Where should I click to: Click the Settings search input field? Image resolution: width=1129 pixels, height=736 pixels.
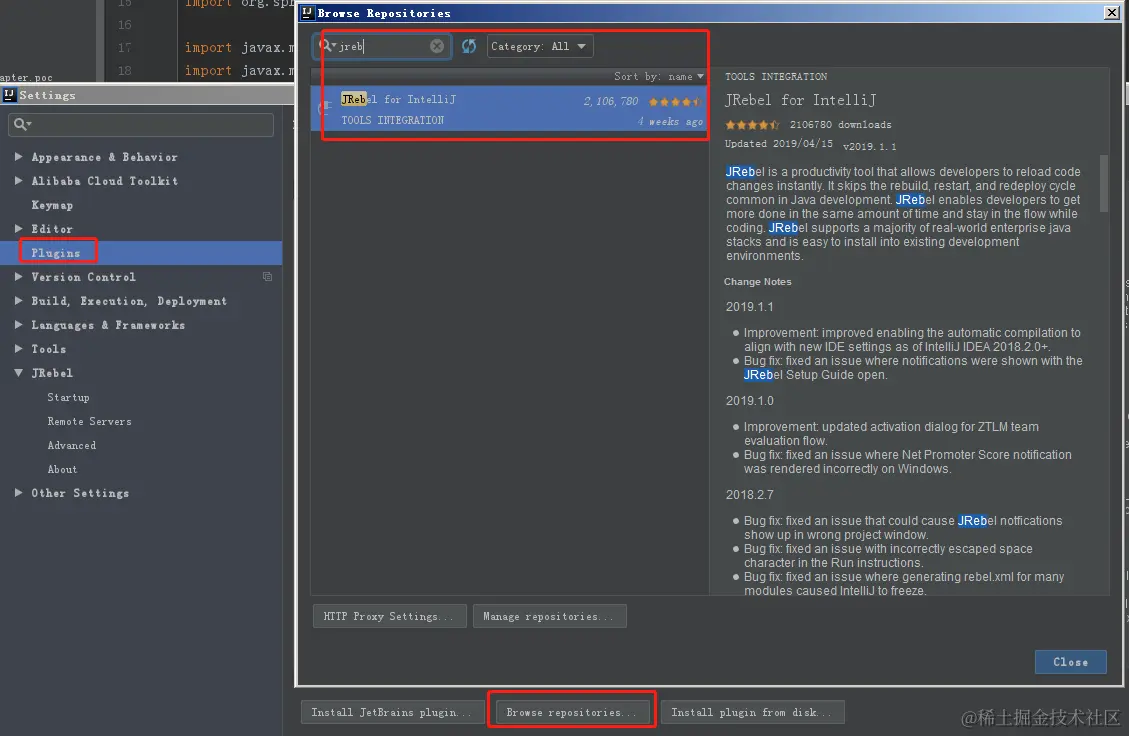click(x=141, y=125)
